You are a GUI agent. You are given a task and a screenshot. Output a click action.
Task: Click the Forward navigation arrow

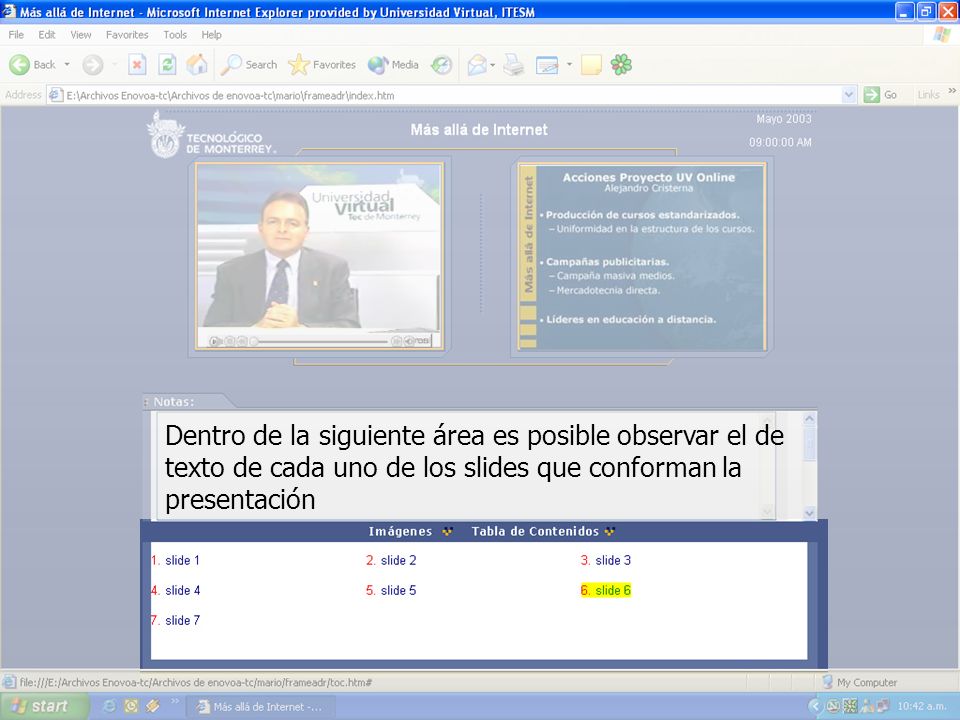click(93, 64)
